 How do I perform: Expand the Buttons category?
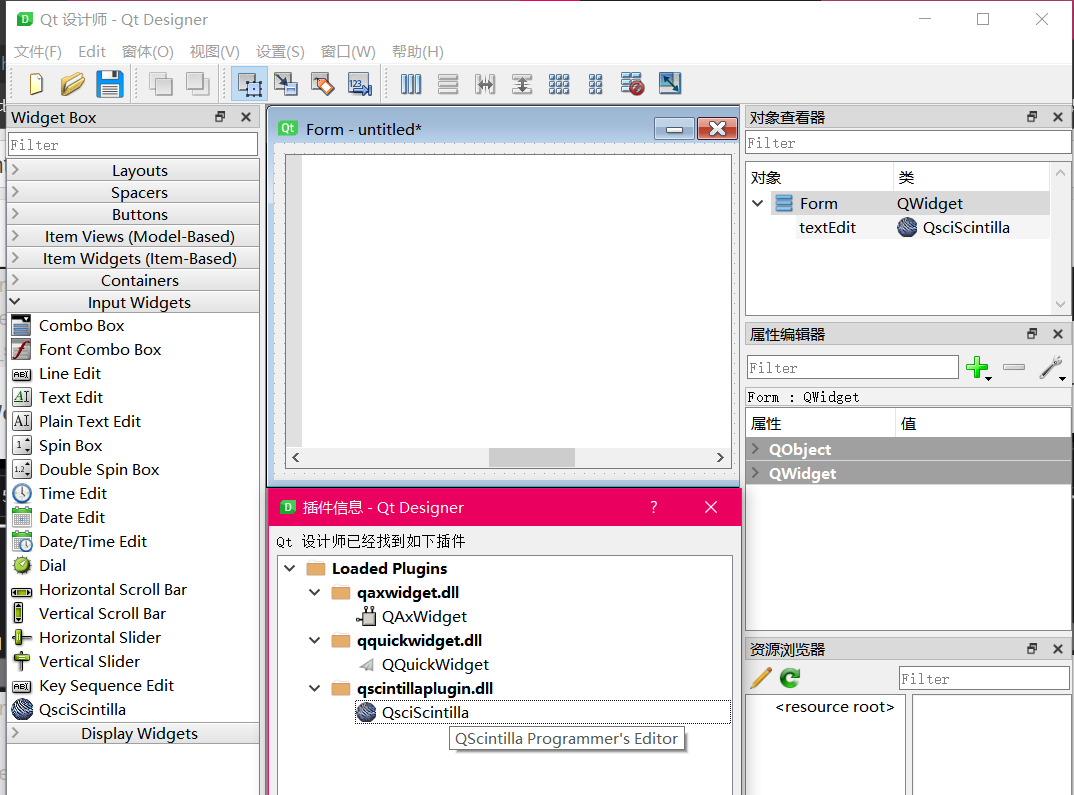[134, 214]
